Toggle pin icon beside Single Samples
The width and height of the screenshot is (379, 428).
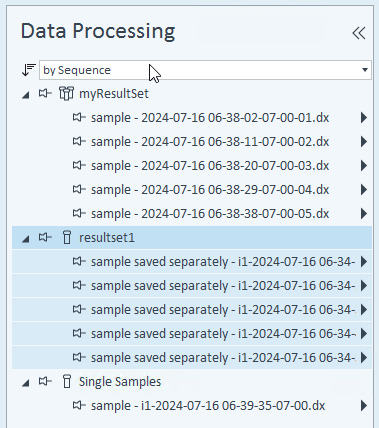45,382
